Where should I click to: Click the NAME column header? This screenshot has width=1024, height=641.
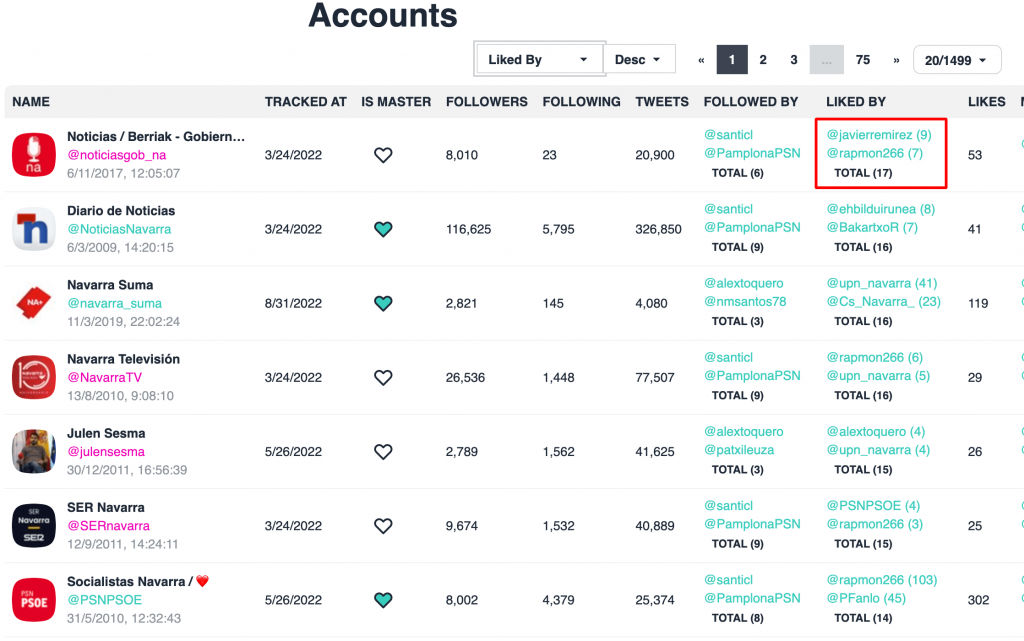click(x=31, y=102)
